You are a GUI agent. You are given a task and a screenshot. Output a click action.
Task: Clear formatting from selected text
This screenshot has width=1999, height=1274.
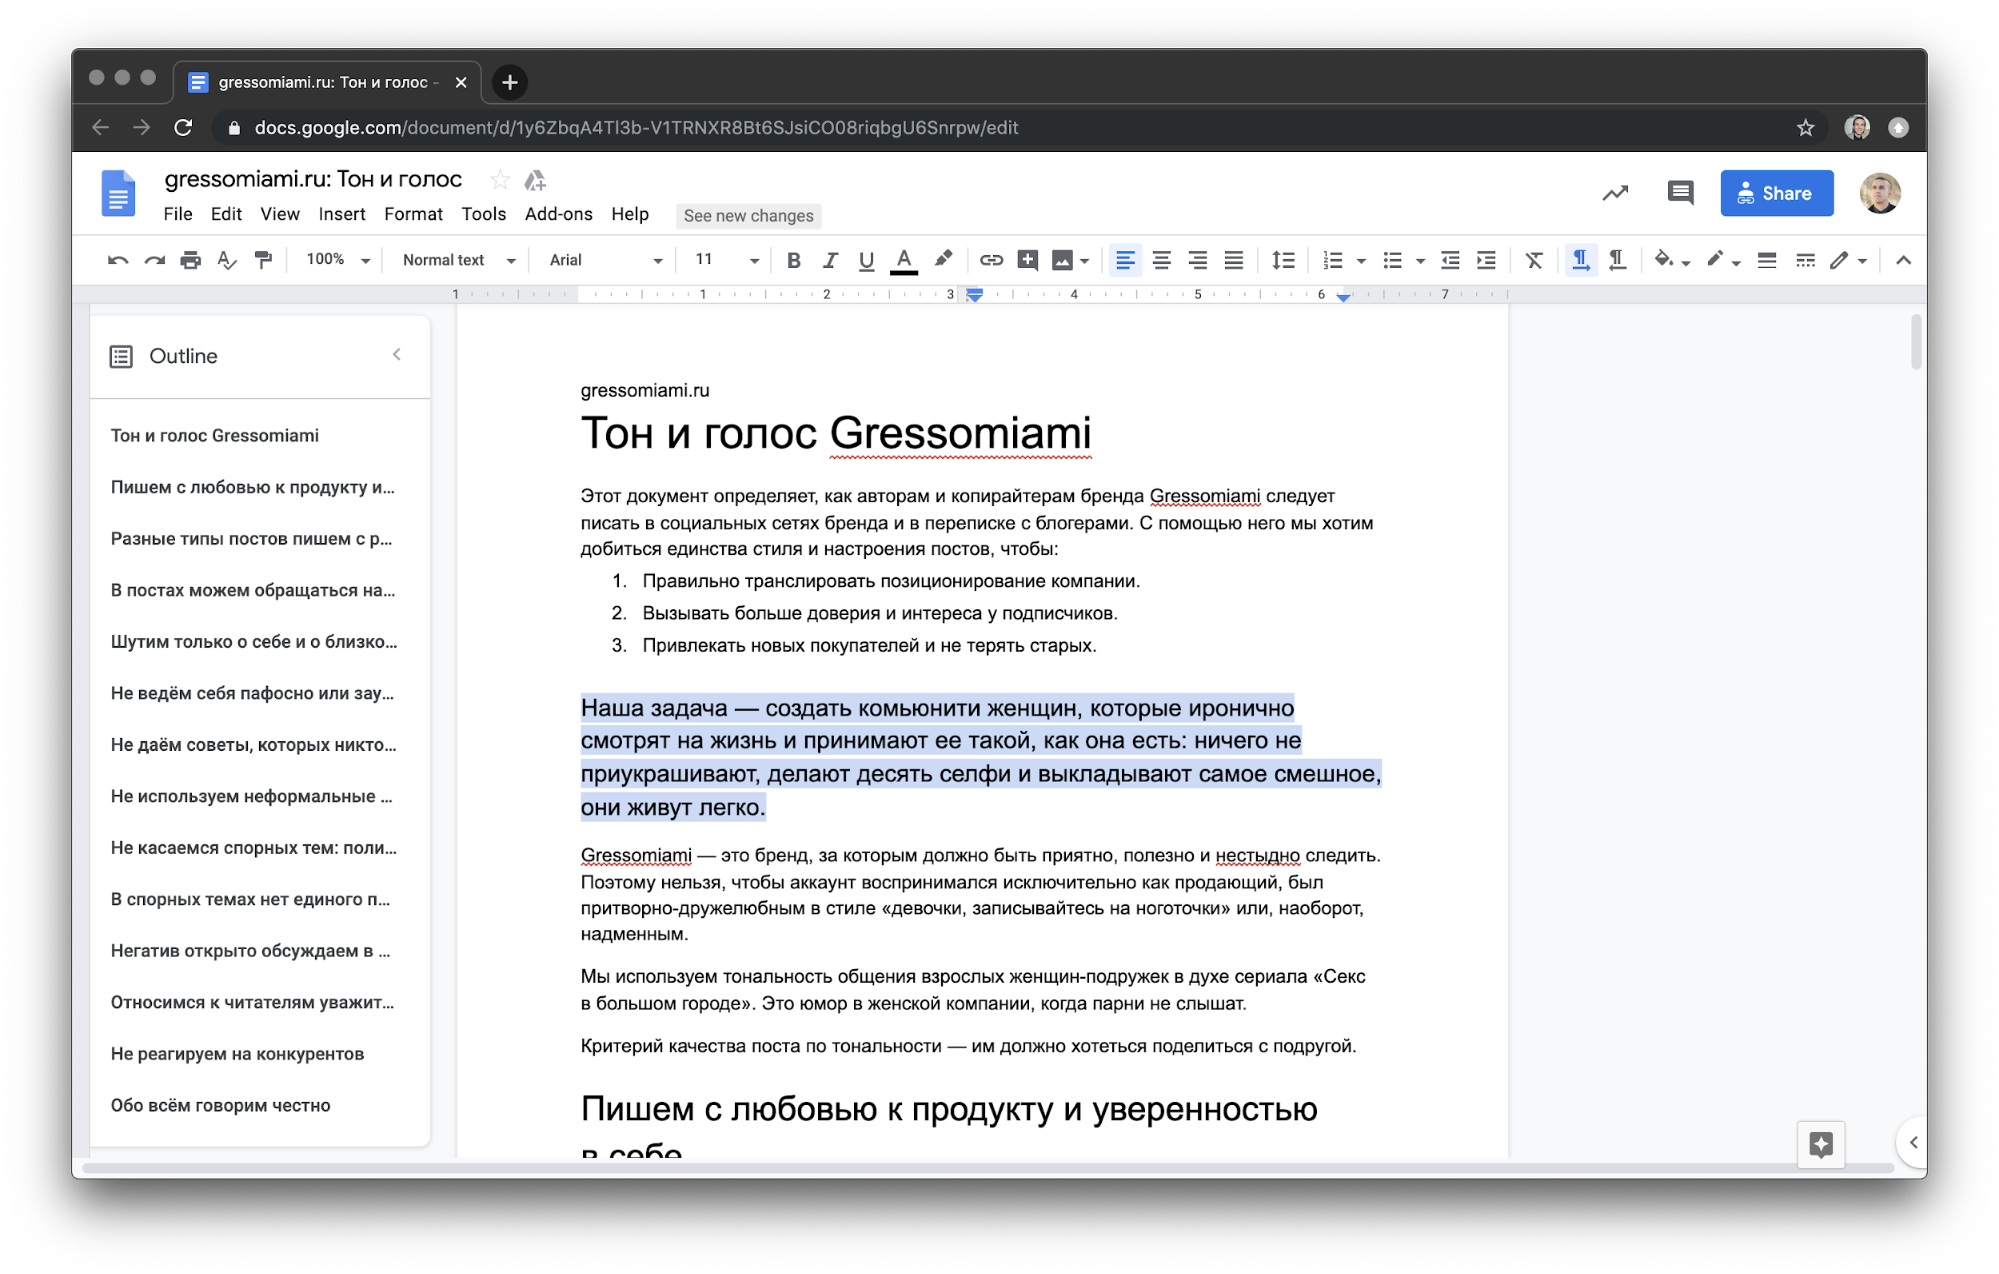[x=1534, y=260]
